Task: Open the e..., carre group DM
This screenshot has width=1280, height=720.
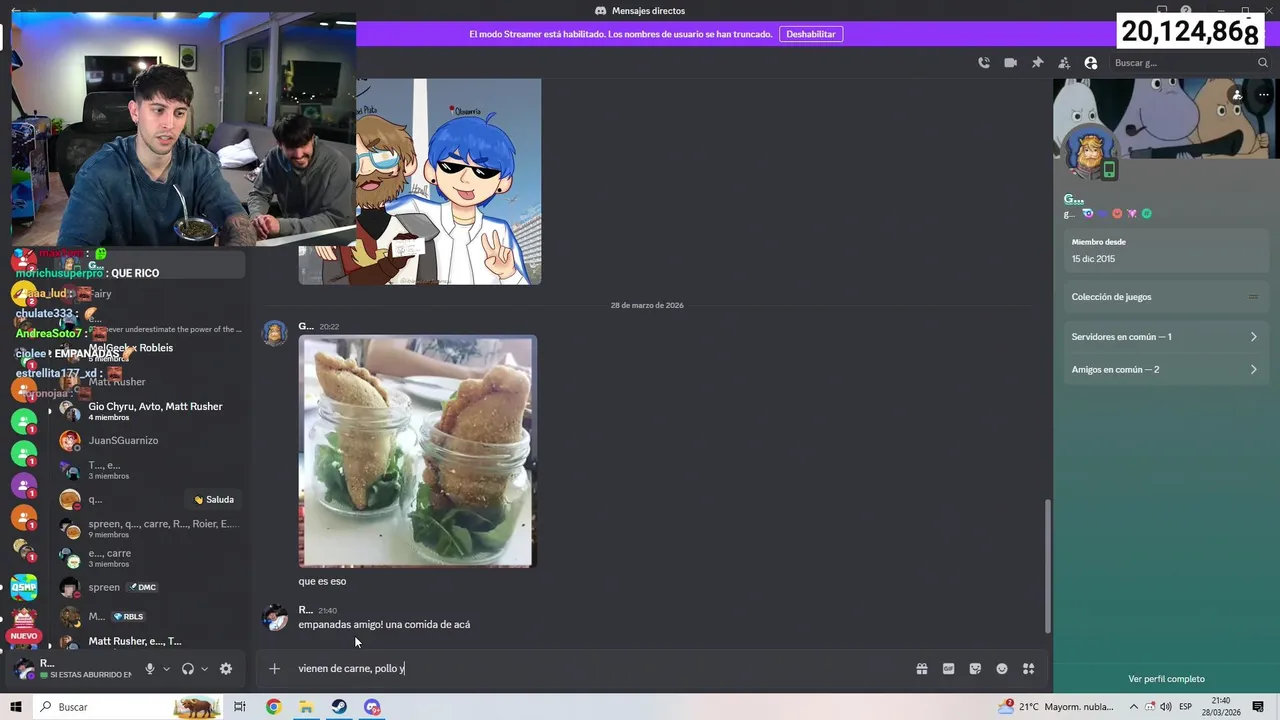Action: (x=148, y=558)
